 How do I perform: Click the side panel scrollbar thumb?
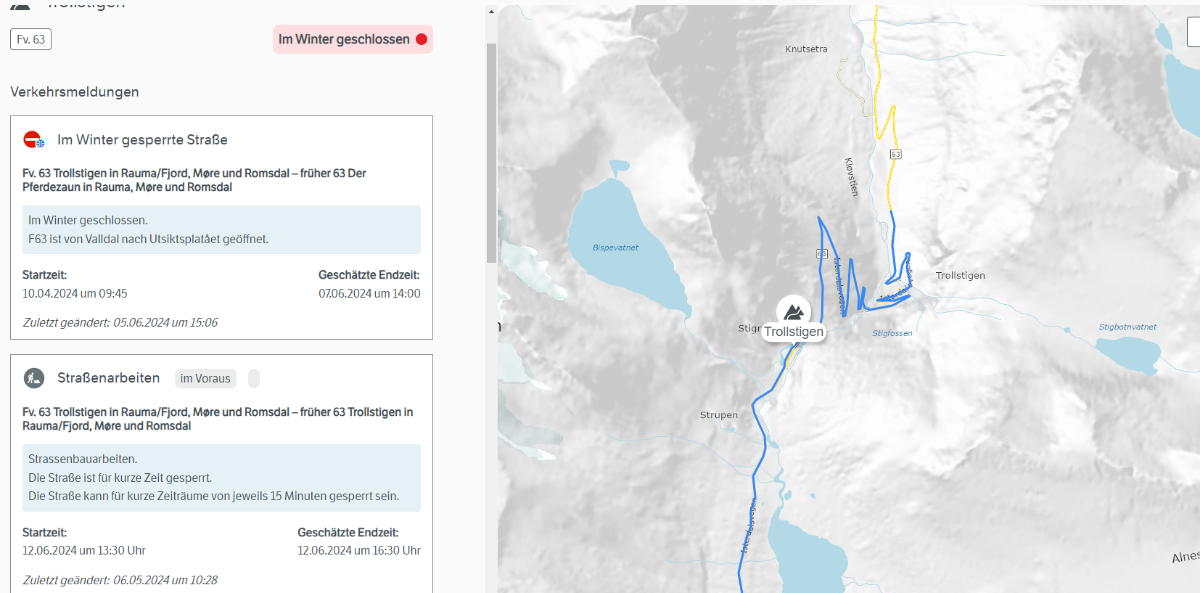(x=490, y=150)
